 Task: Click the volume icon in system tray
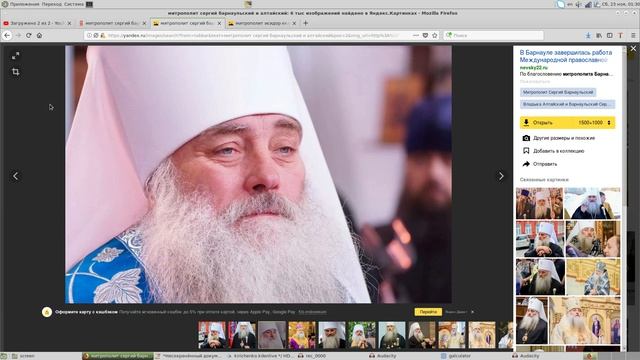pyautogui.click(x=578, y=4)
